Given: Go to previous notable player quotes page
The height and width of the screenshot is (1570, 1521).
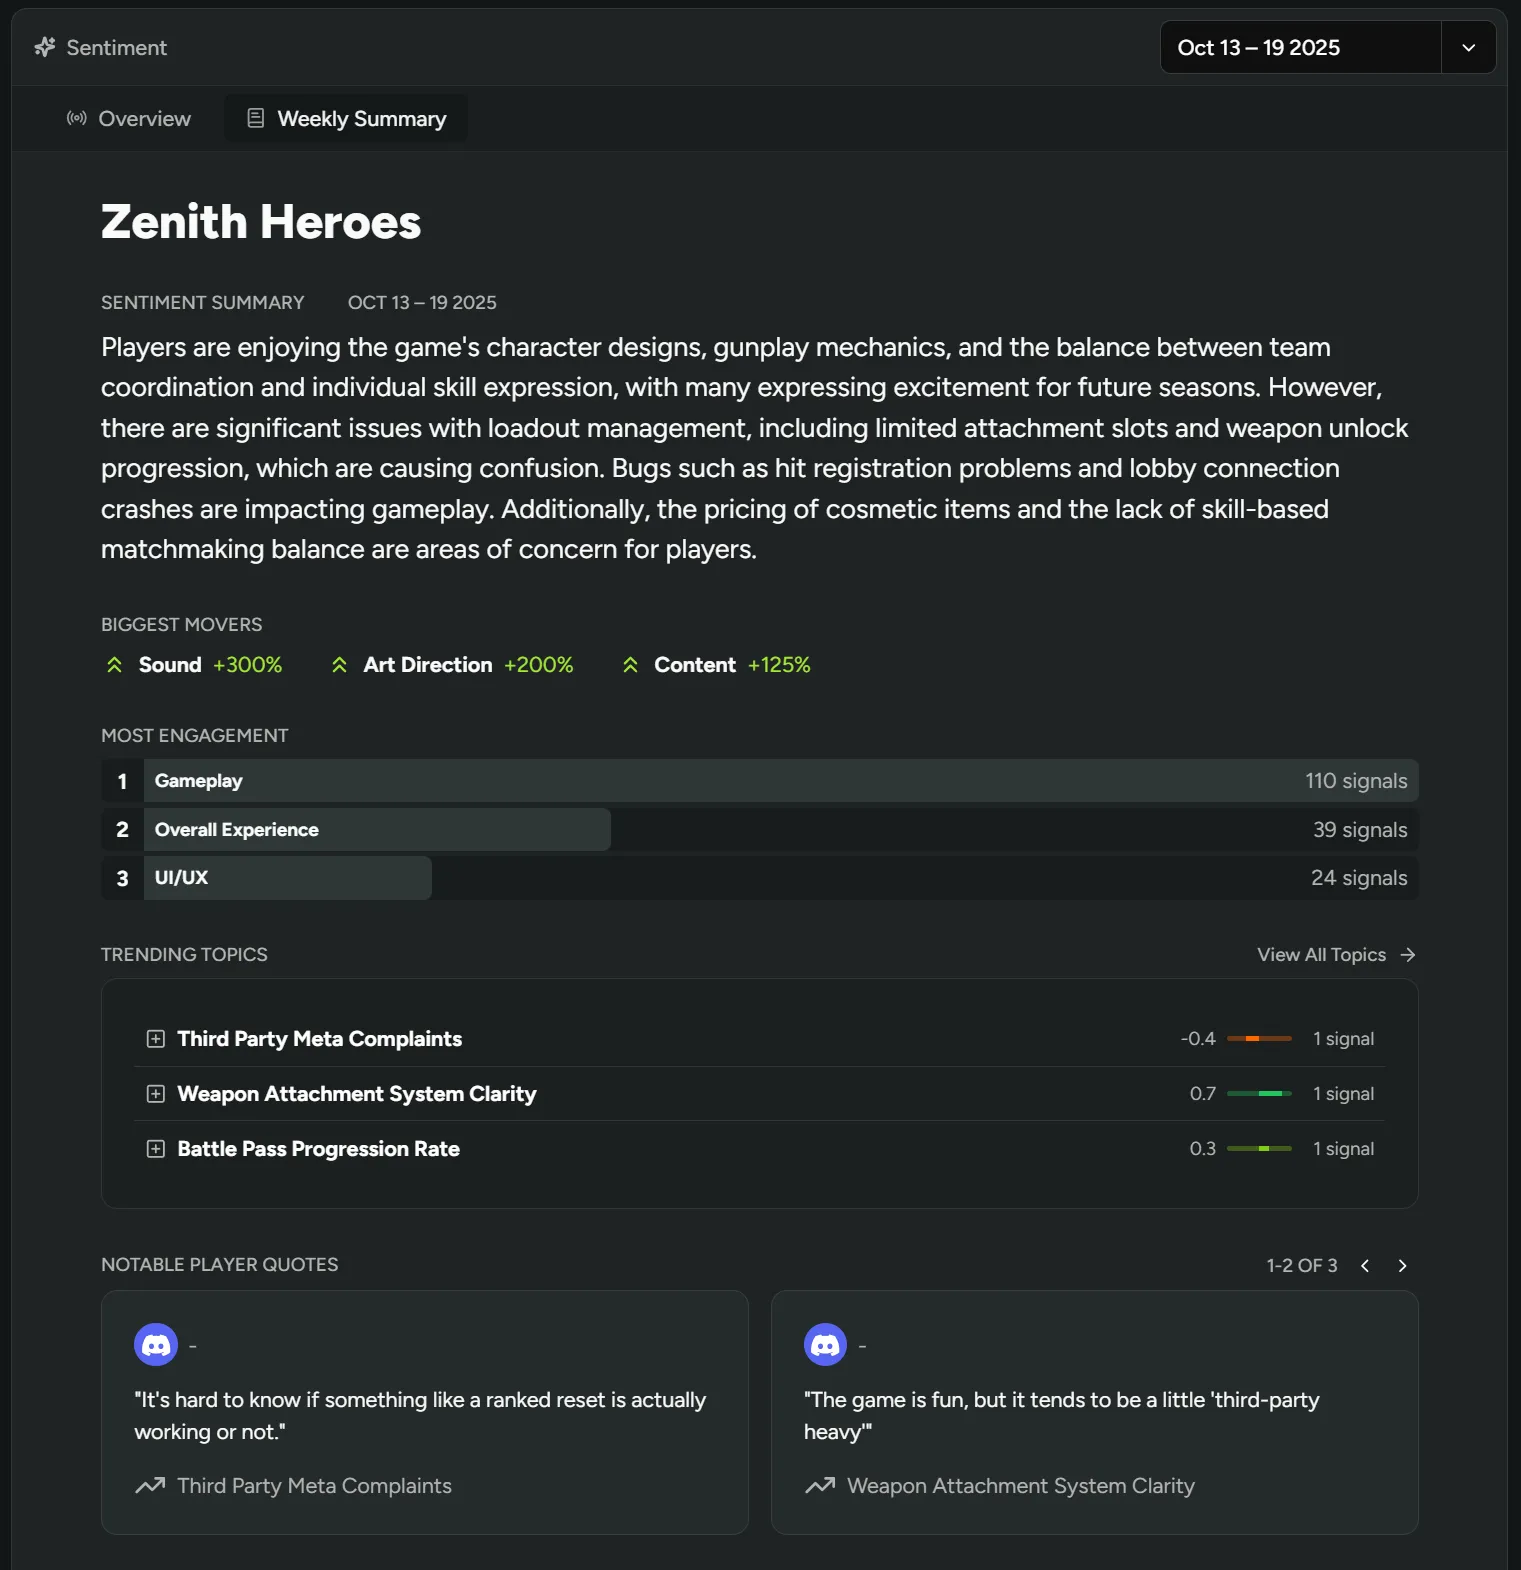Looking at the screenshot, I should (1365, 1266).
